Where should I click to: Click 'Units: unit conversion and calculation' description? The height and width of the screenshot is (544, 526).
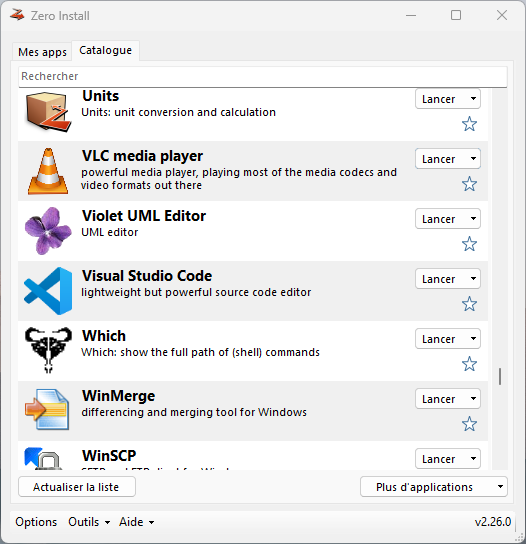click(x=178, y=112)
